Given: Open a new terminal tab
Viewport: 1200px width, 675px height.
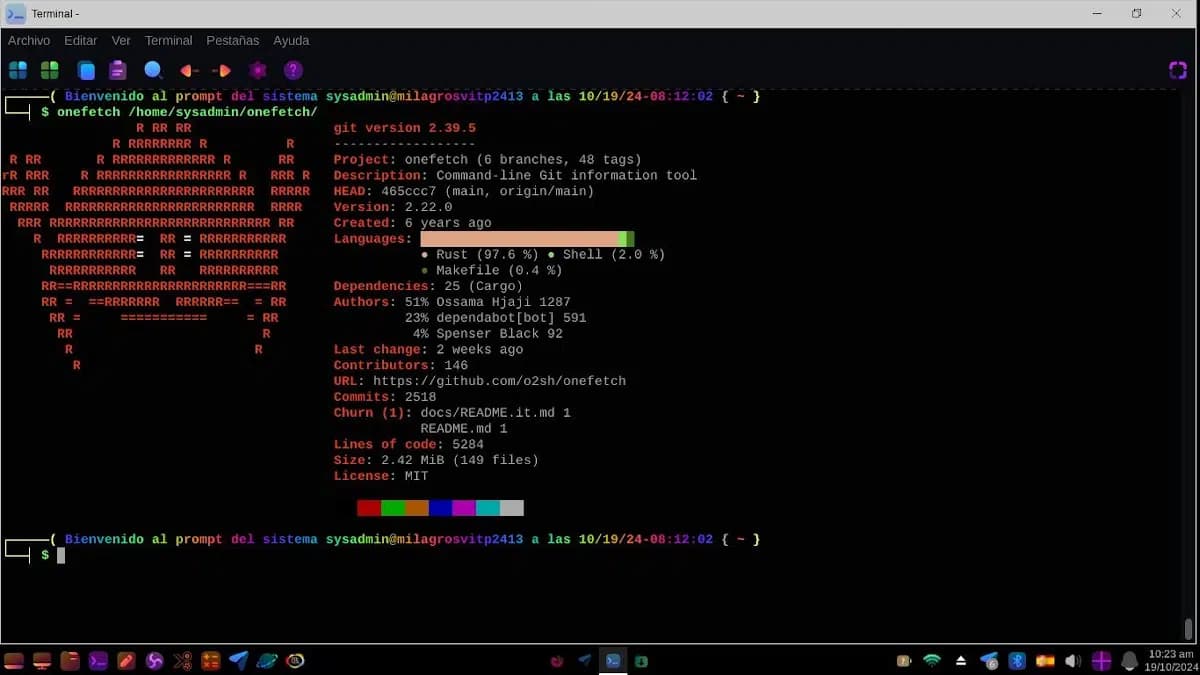Looking at the screenshot, I should pos(48,70).
